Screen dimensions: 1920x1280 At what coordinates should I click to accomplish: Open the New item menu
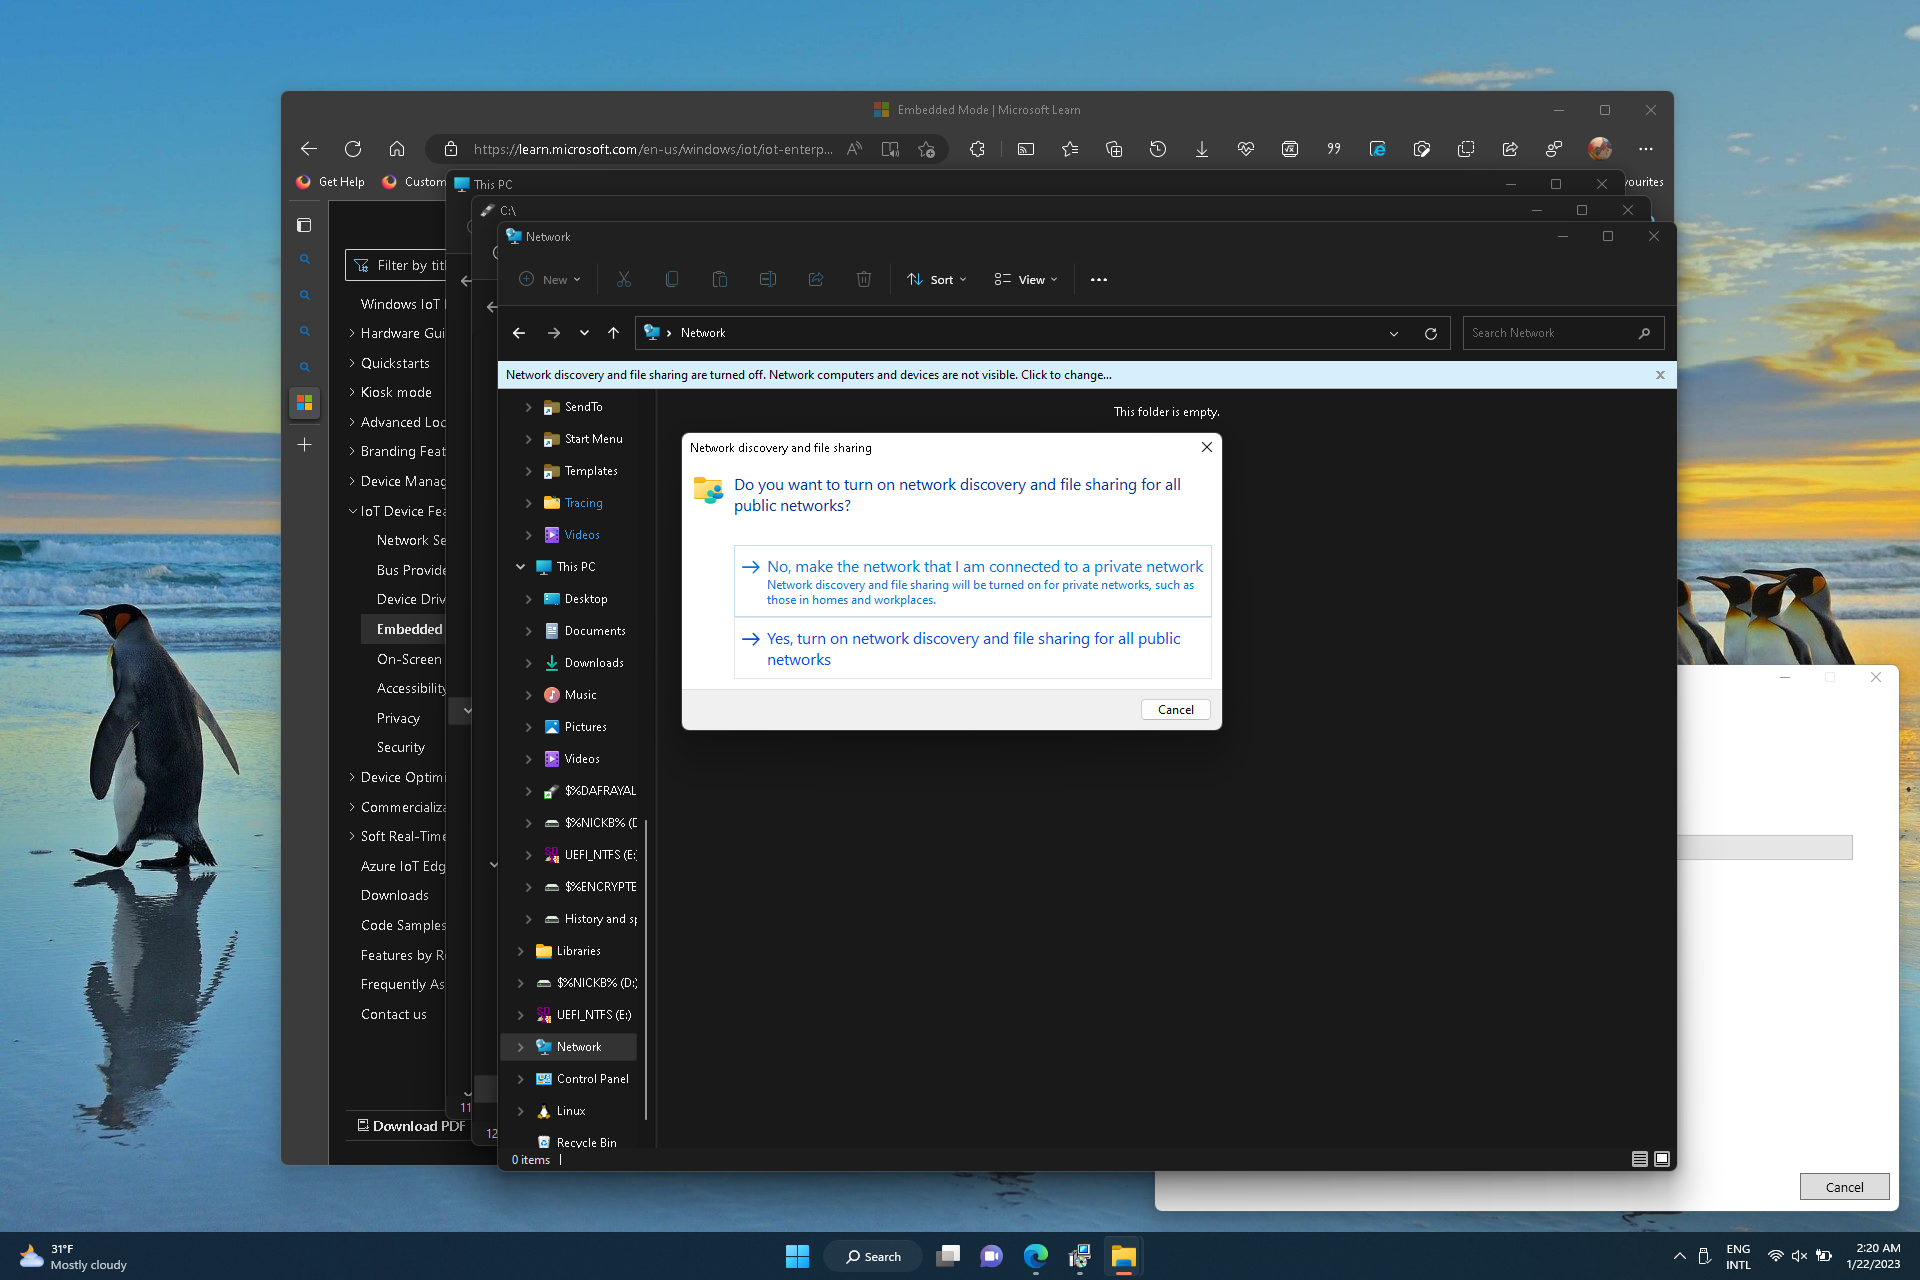point(550,280)
